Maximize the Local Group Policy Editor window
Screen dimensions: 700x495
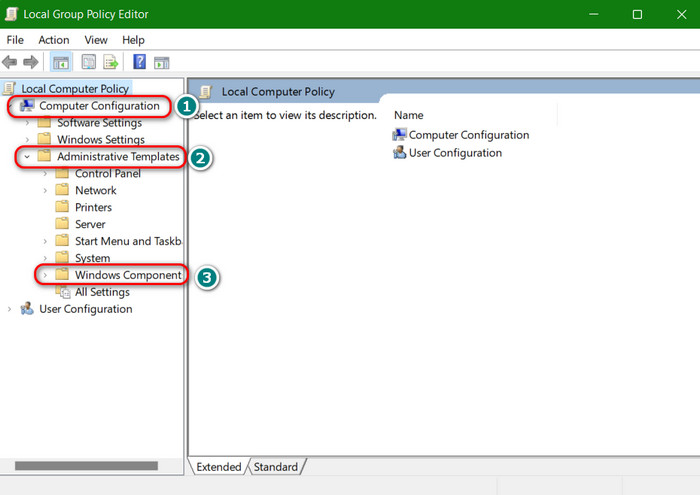637,14
